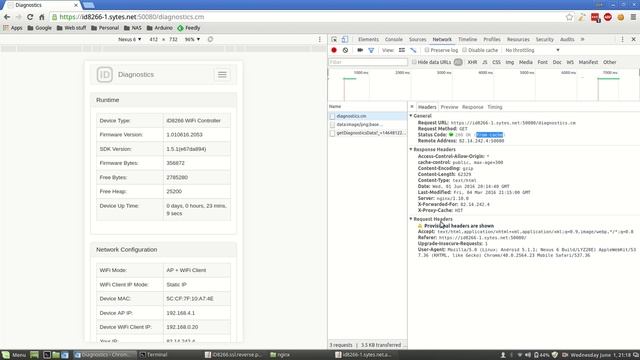Filter requests by Doc
640x360 pixels.
pos(557,62)
